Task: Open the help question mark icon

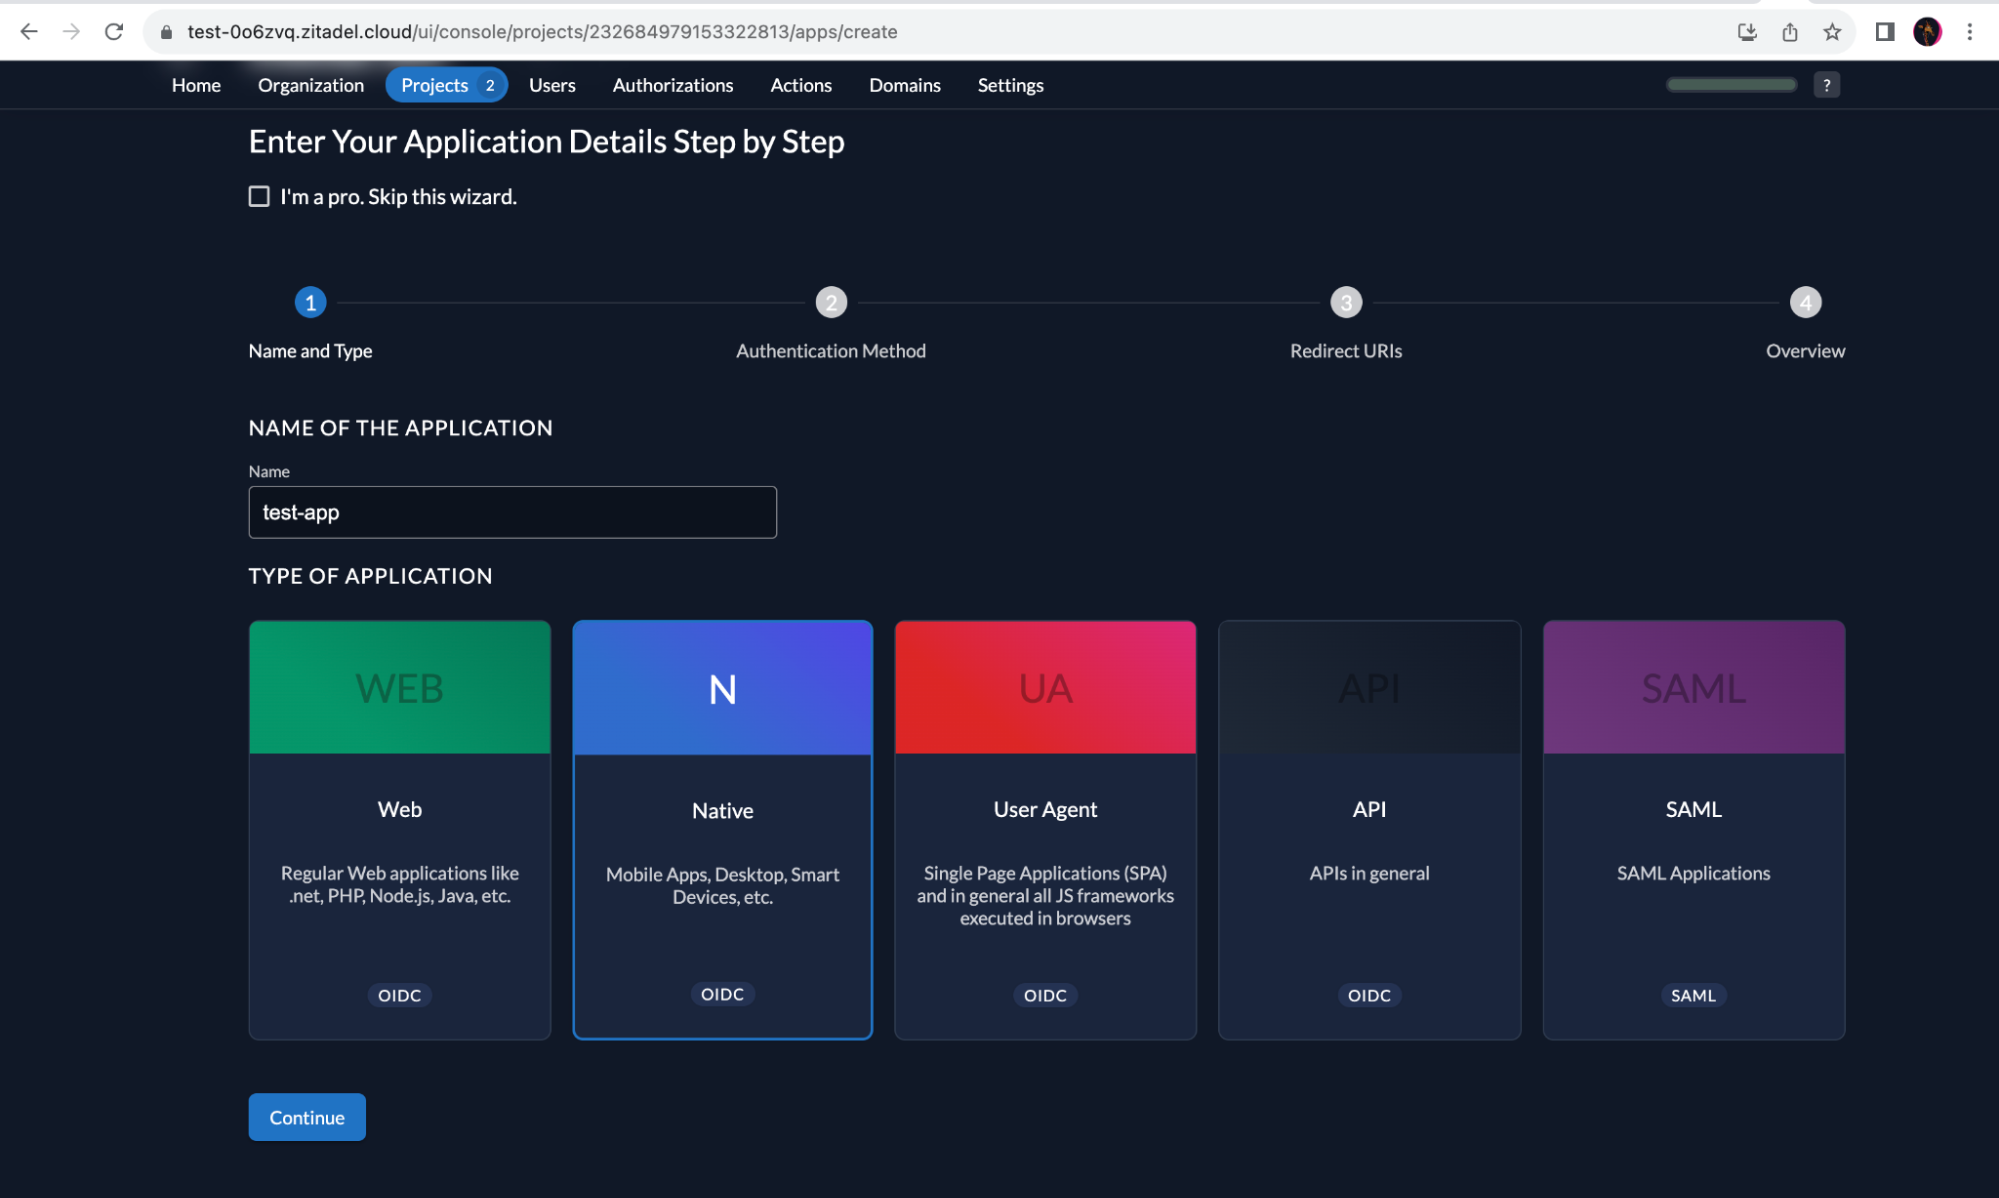Action: pos(1826,85)
